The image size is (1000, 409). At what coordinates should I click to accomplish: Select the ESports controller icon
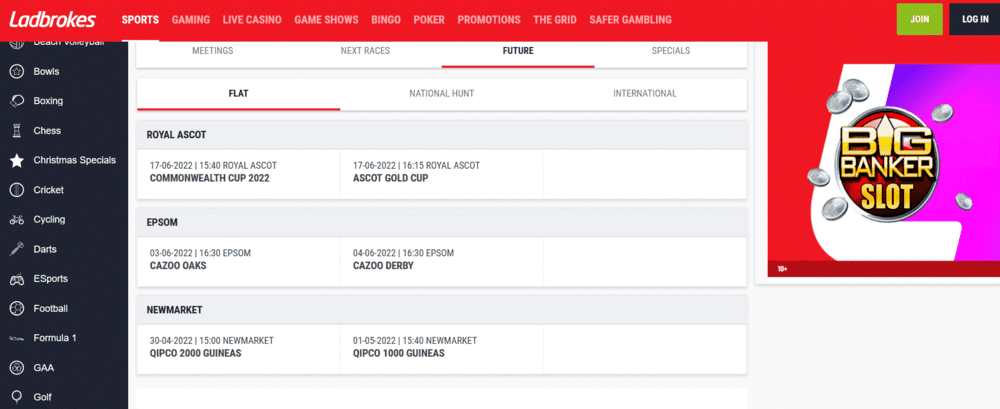point(17,279)
